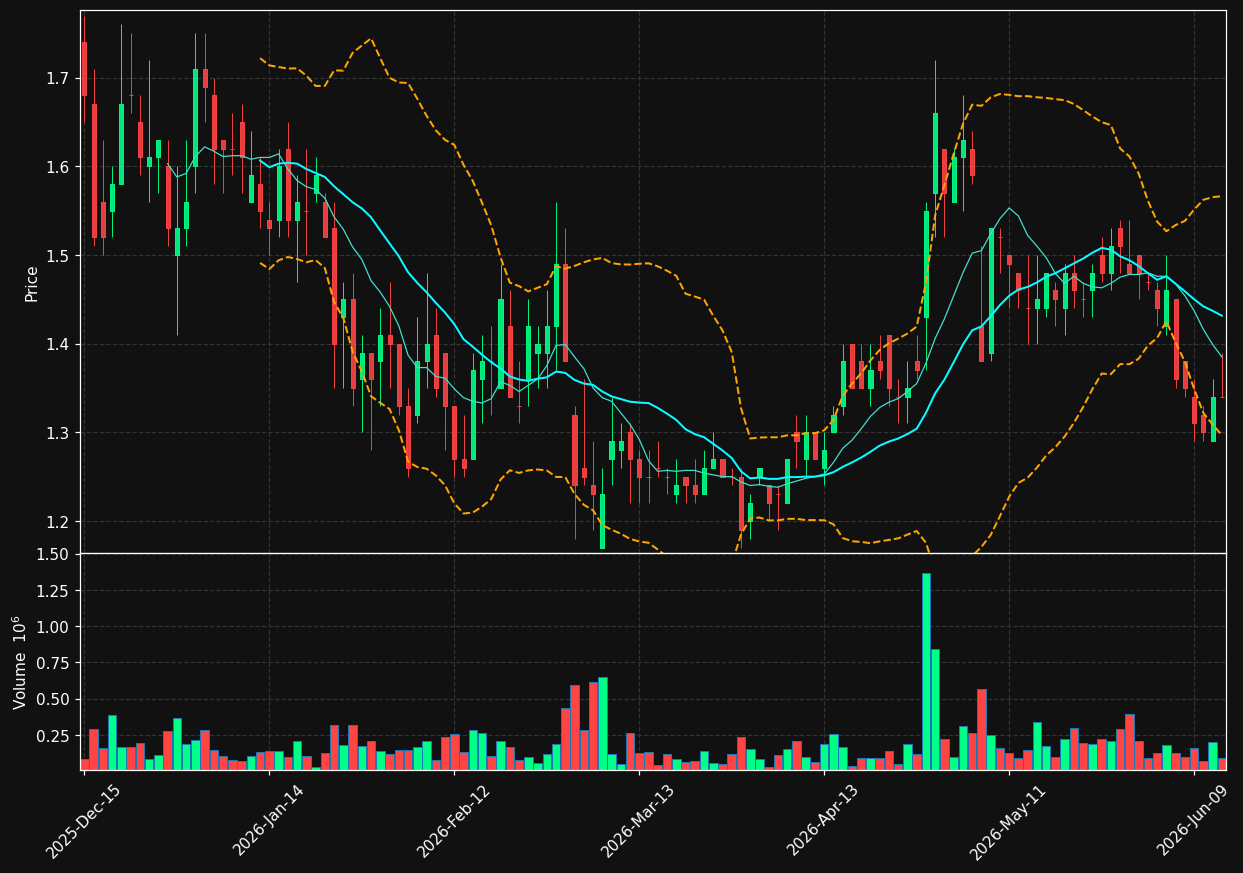
Task: Click the 0.75 volume axis label
Action: pyautogui.click(x=55, y=663)
